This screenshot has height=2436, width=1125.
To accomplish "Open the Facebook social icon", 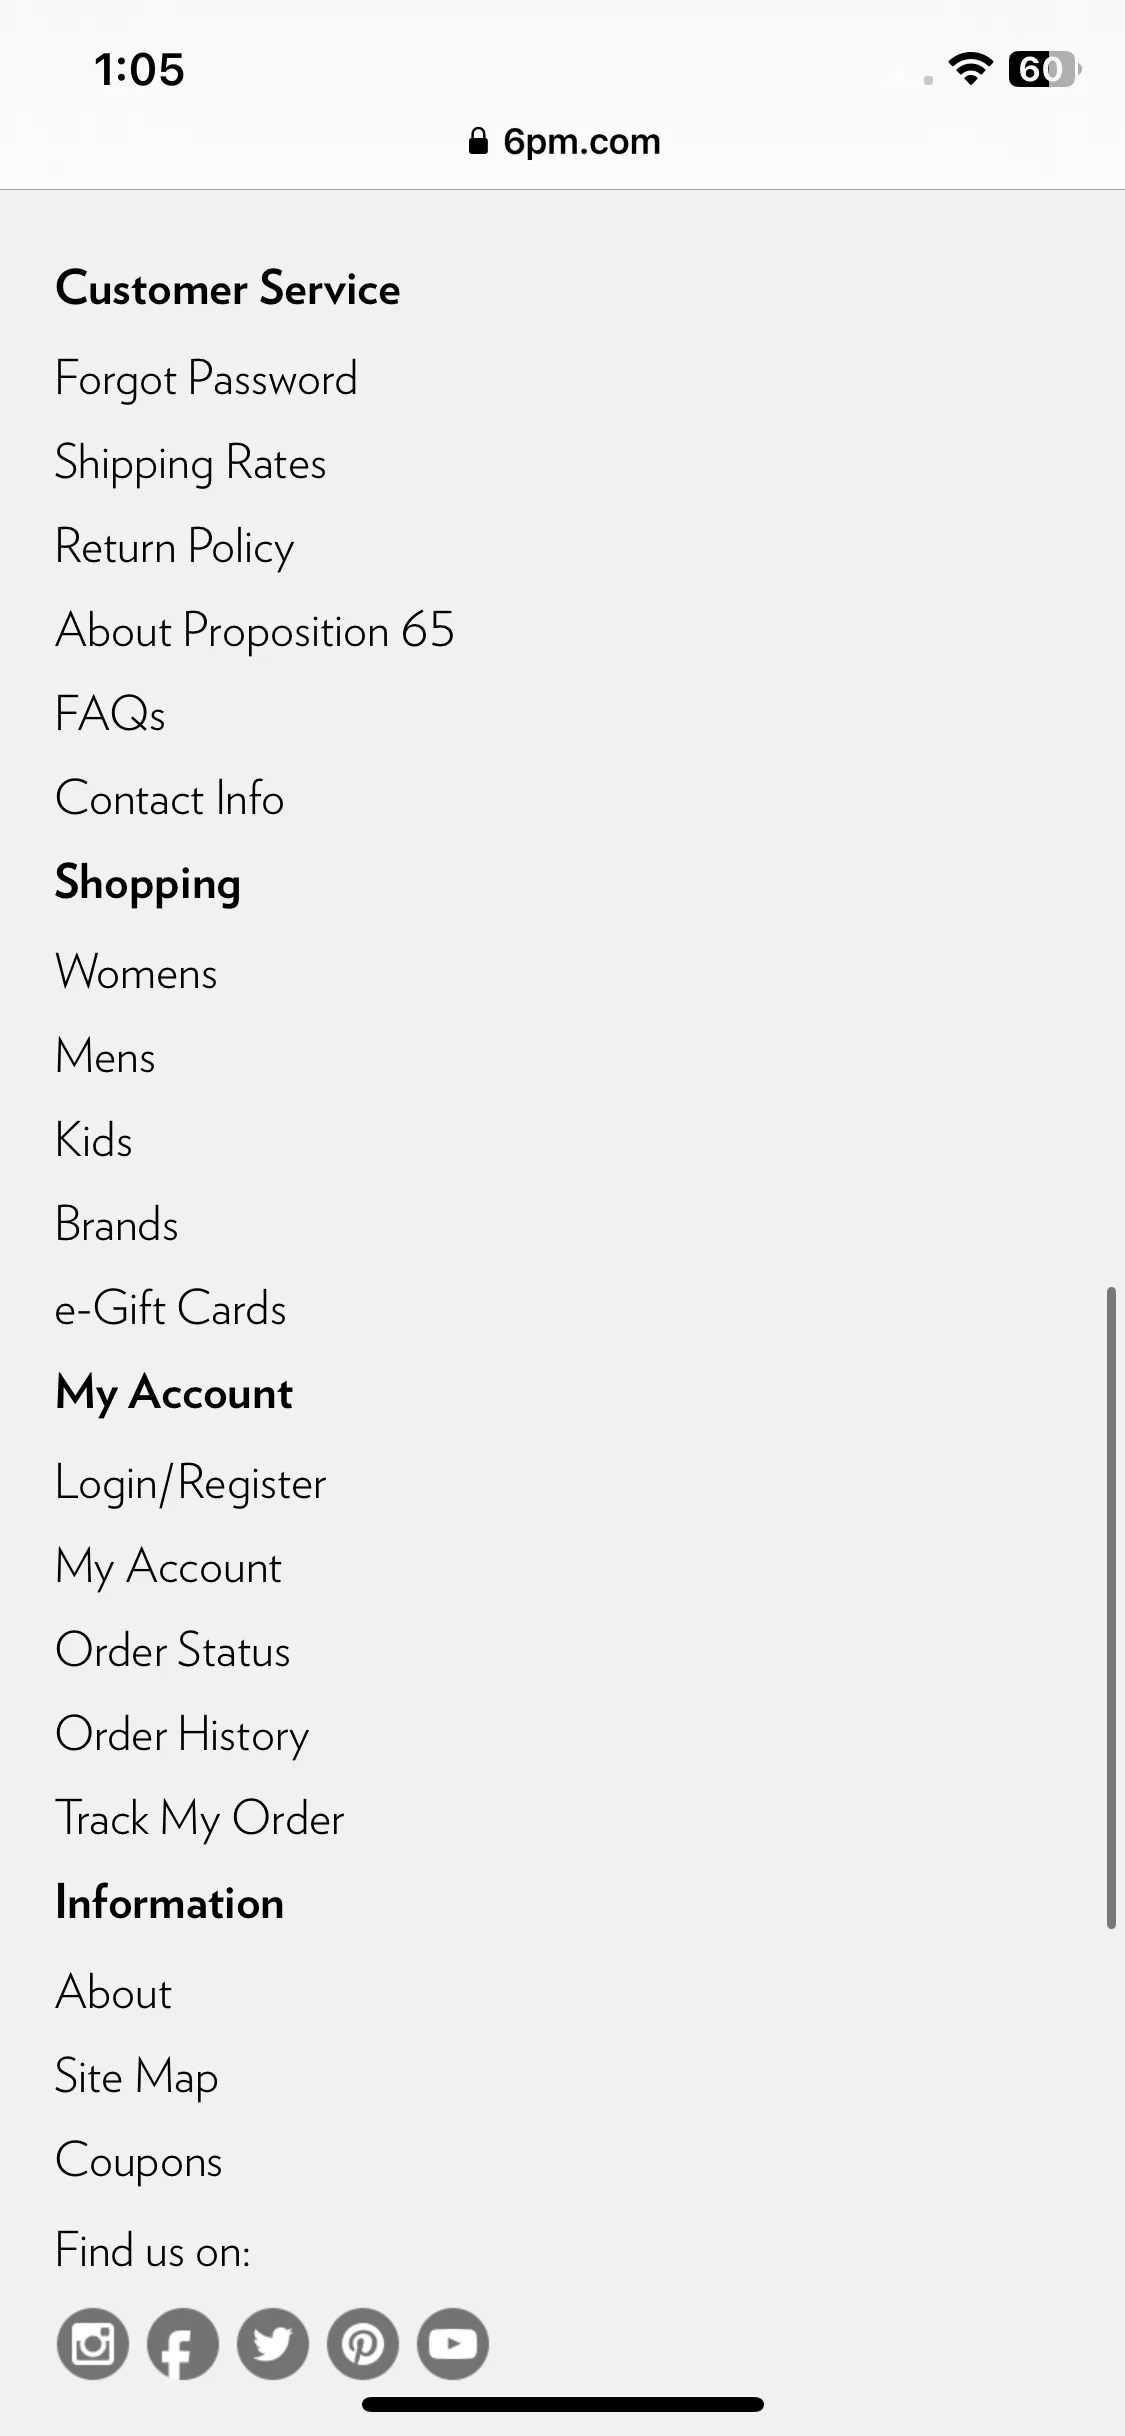I will point(183,2343).
